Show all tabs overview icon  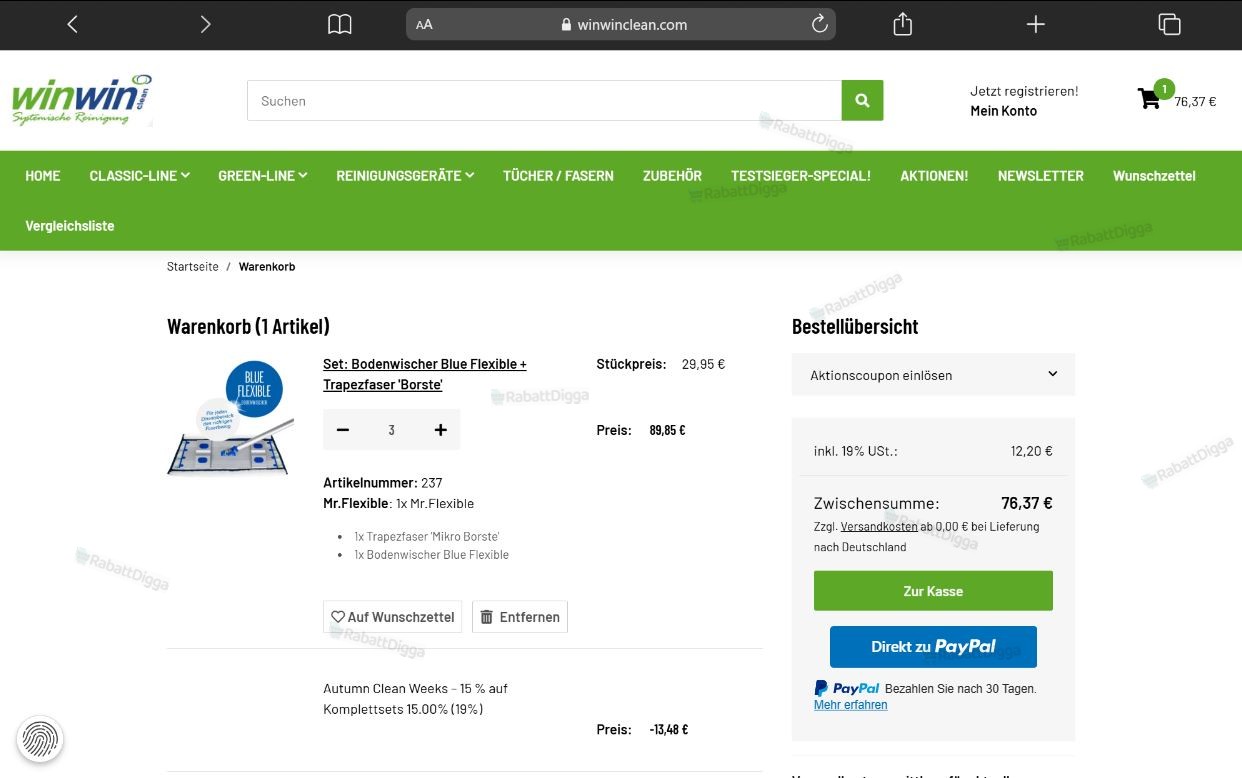[x=1169, y=24]
